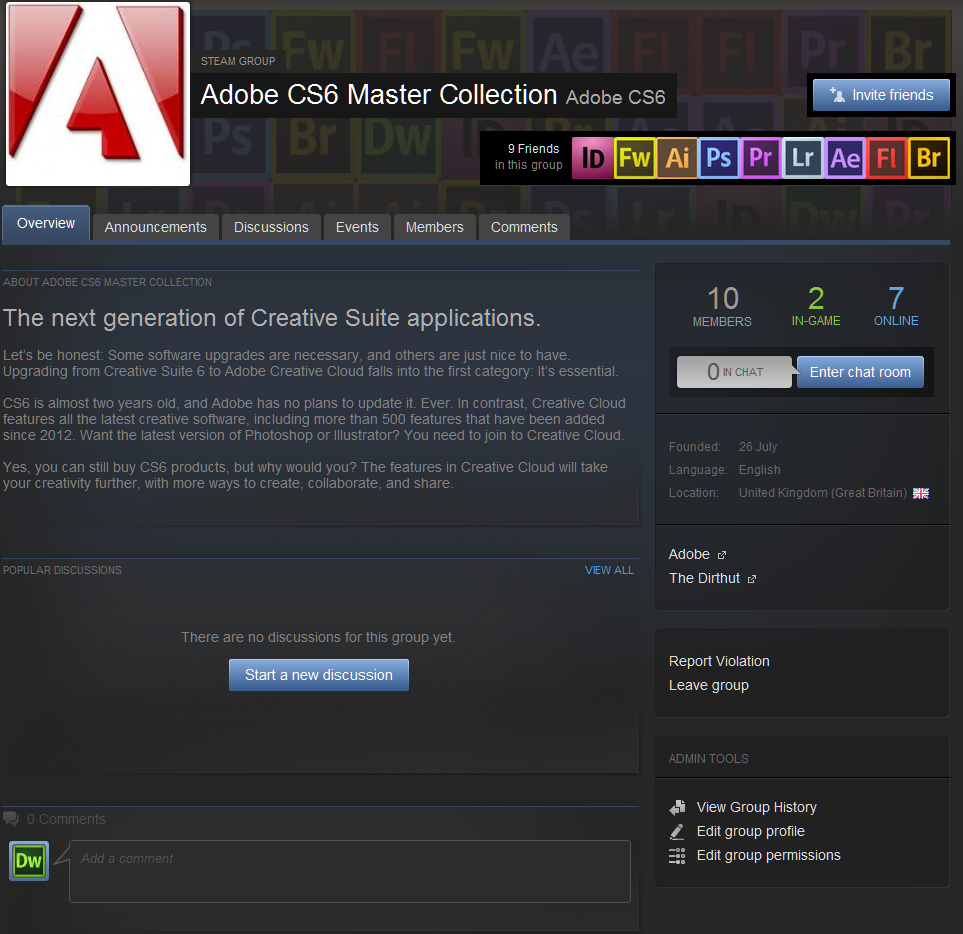Click the 0 IN CHAT counter
The height and width of the screenshot is (934, 963).
point(735,372)
